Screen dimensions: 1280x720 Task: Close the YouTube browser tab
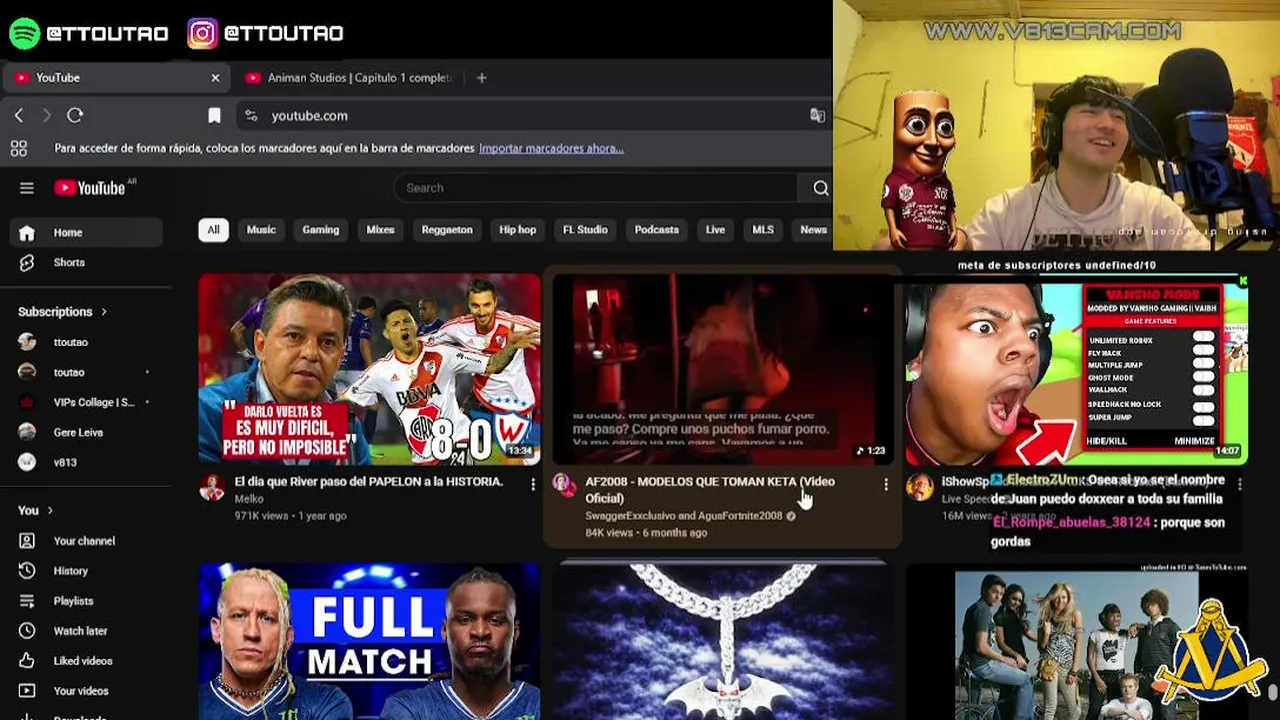(x=215, y=78)
